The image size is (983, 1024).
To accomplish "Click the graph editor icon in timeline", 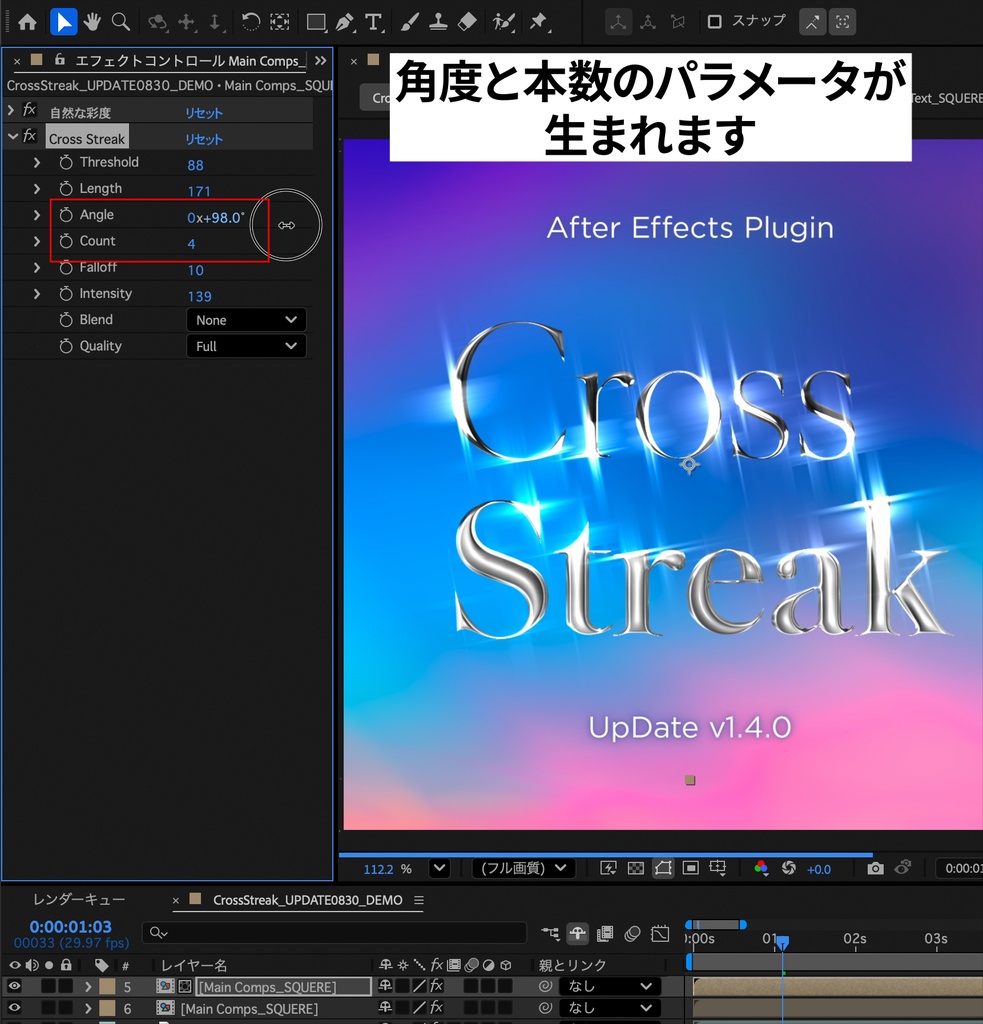I will [x=660, y=934].
